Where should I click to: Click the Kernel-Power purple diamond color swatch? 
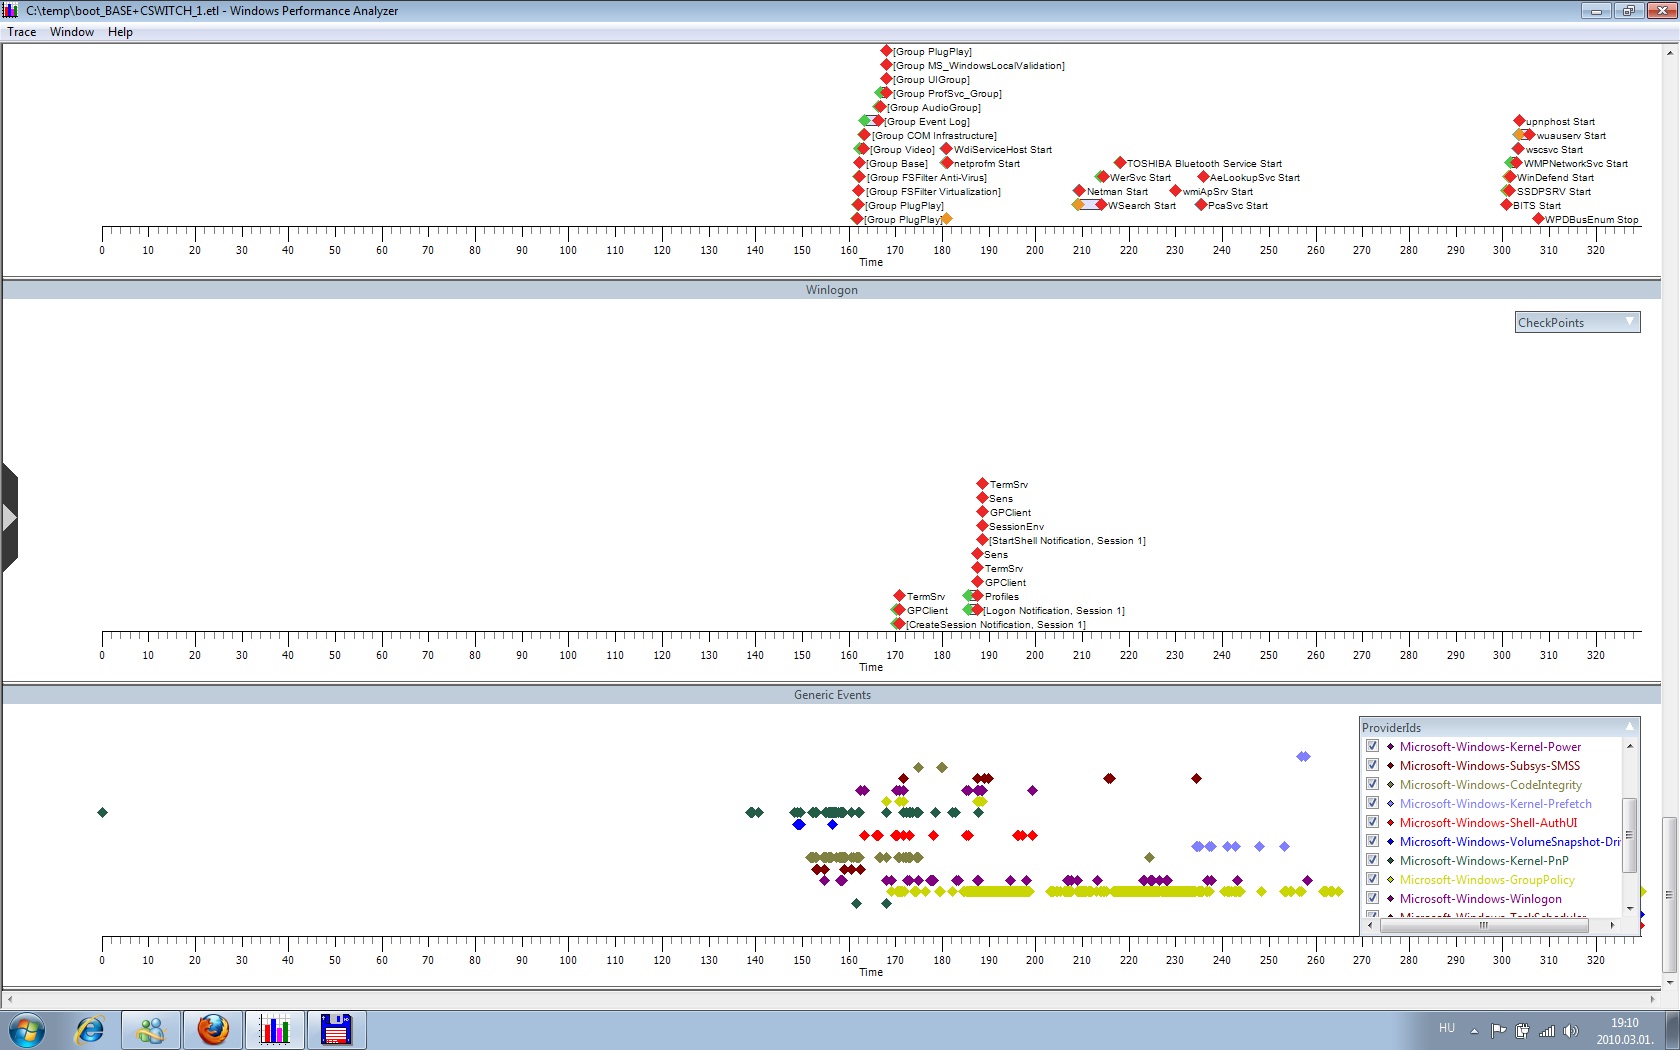[1390, 747]
